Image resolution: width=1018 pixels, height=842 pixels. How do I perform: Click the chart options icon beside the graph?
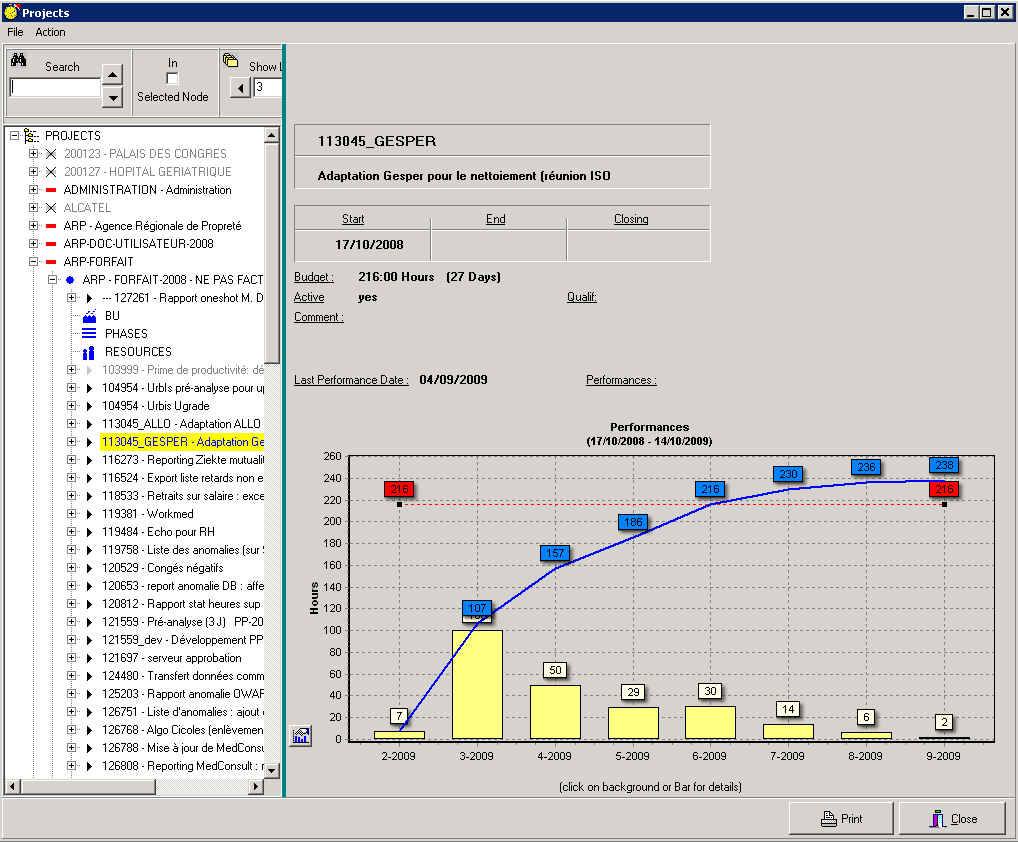301,736
